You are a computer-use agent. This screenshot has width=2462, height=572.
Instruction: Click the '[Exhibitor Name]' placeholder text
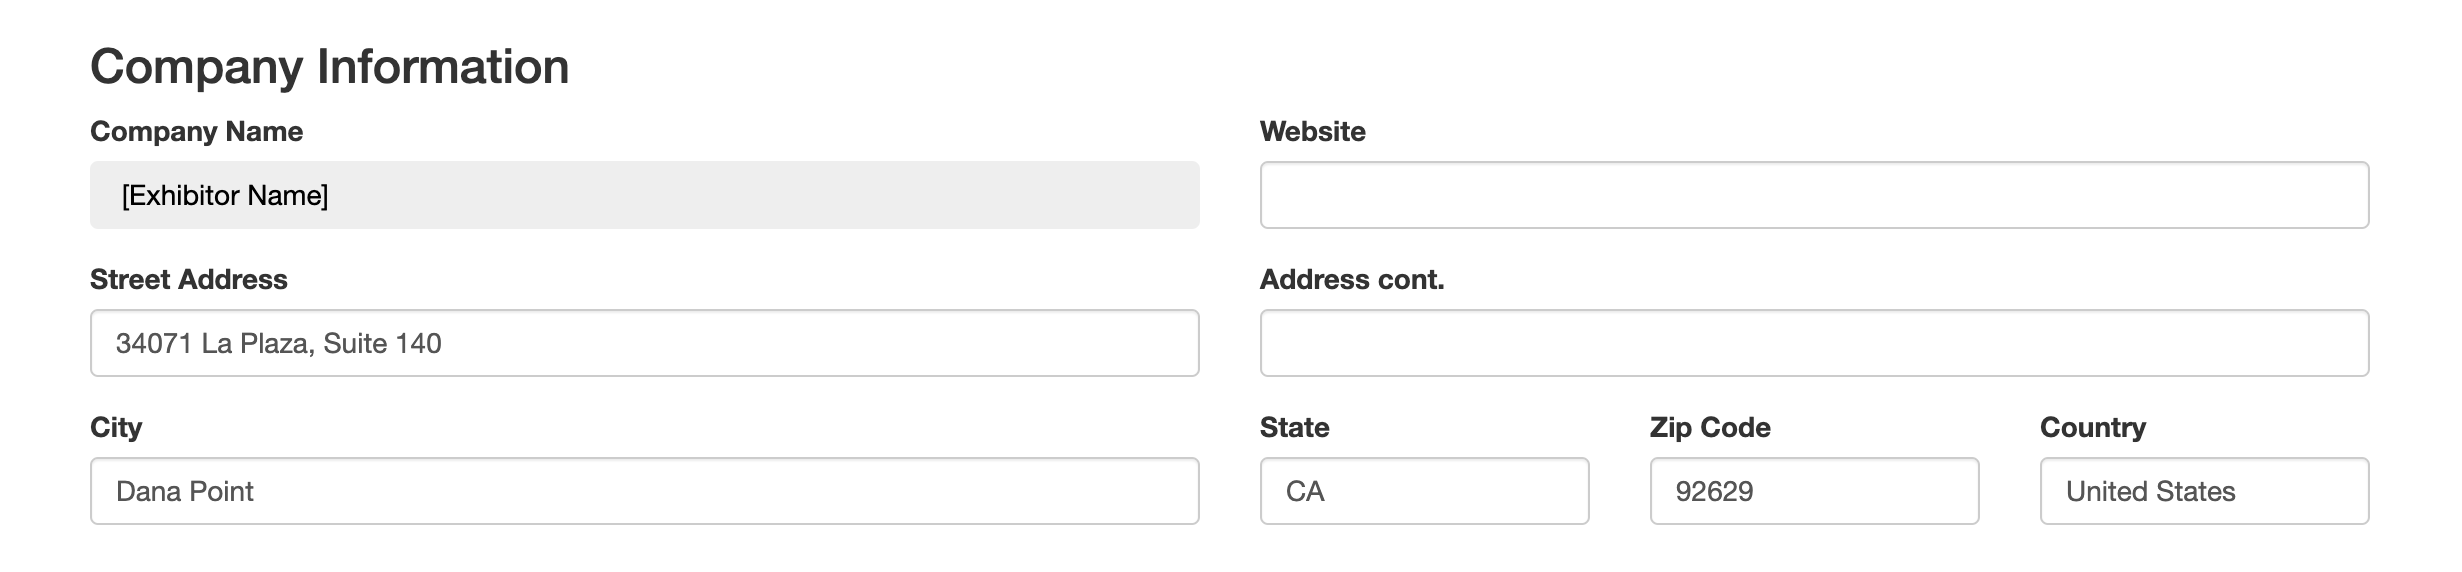coord(225,195)
